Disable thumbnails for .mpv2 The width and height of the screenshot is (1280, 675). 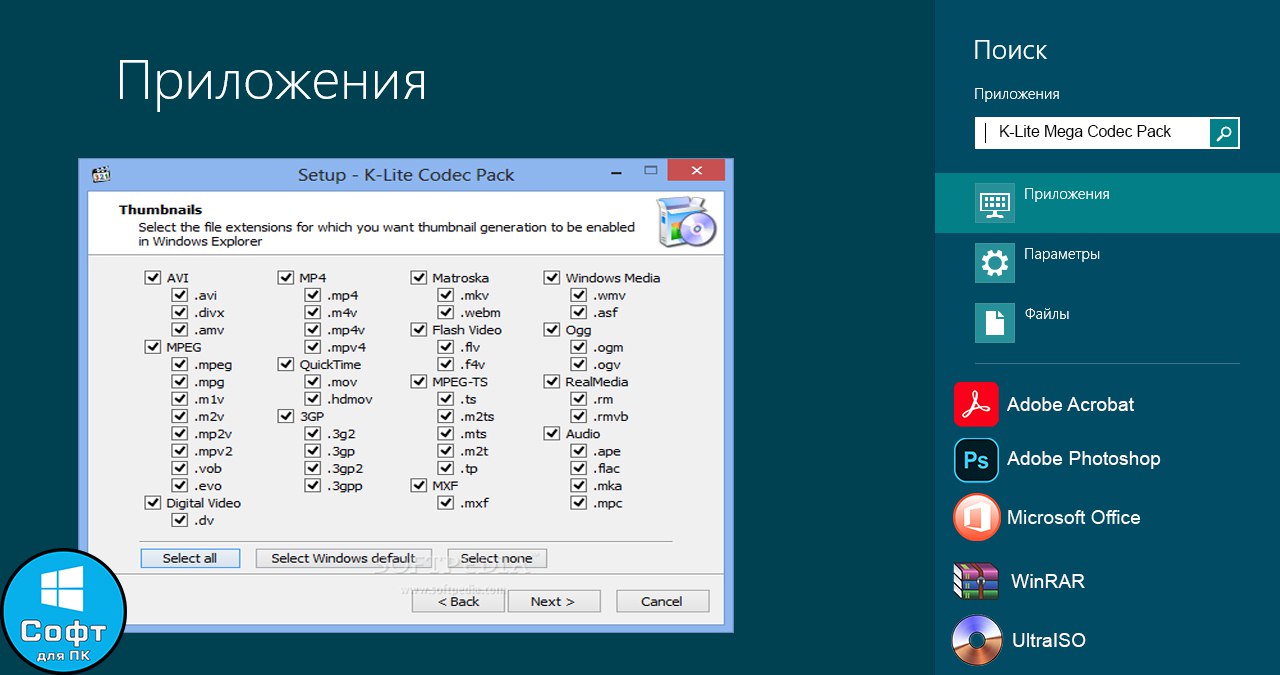pyautogui.click(x=179, y=451)
